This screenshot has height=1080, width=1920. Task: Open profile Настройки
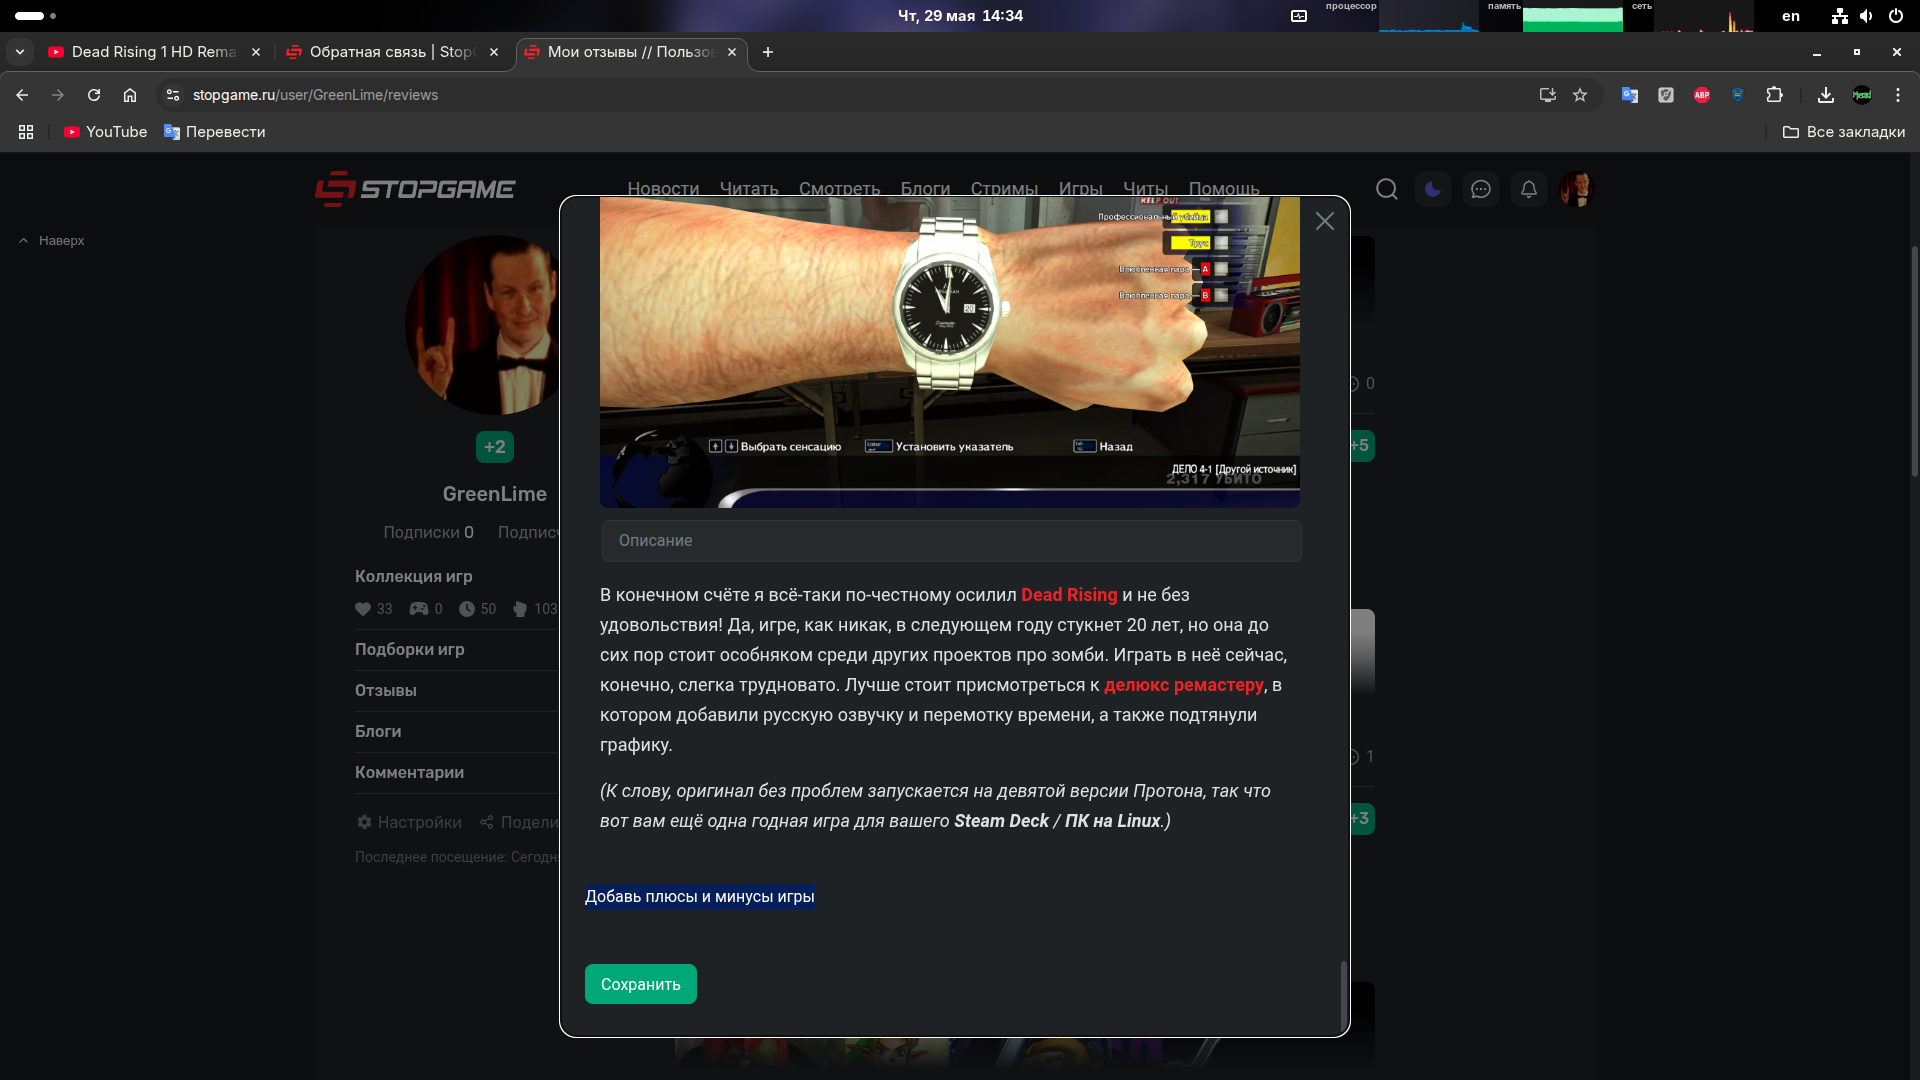[x=409, y=822]
